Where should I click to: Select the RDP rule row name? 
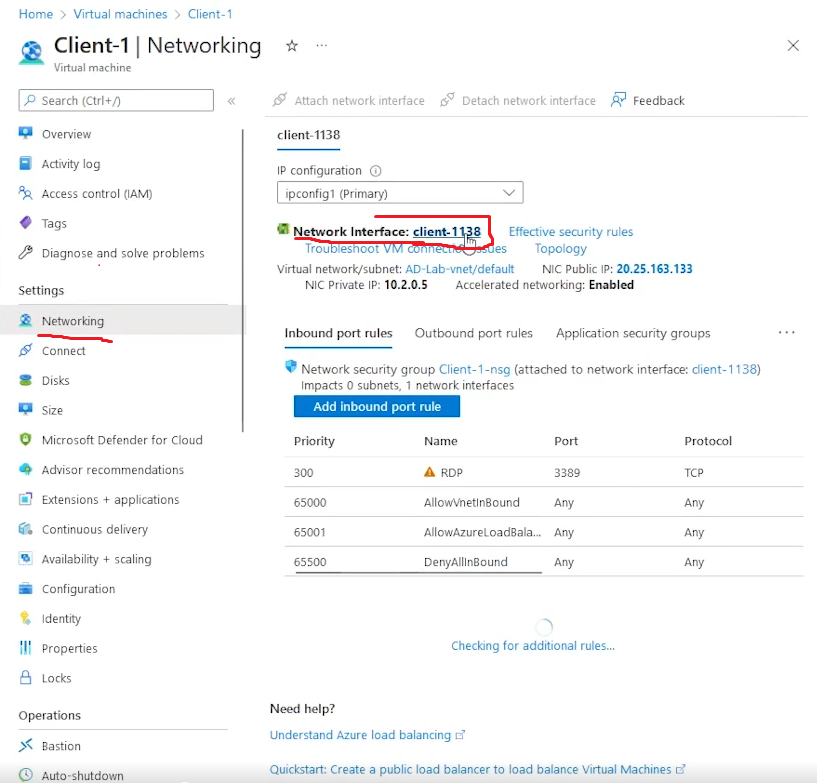(x=451, y=473)
